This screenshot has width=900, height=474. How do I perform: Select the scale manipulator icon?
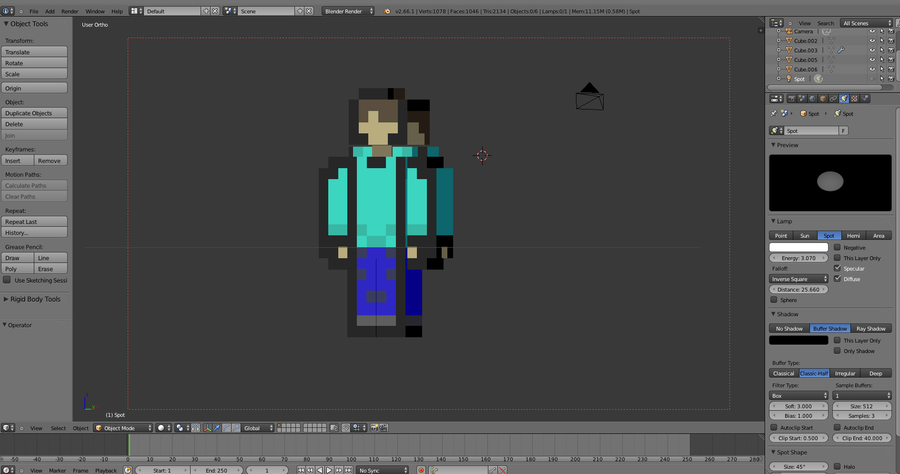pos(235,428)
